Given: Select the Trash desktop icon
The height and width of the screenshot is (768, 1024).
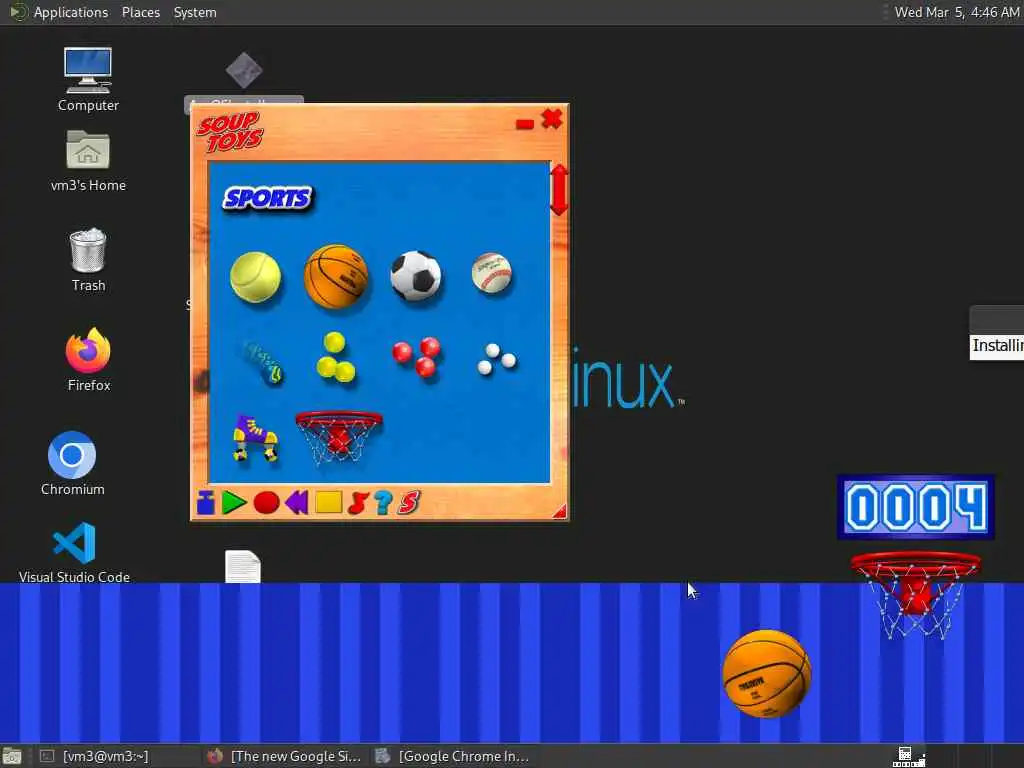Looking at the screenshot, I should (x=88, y=259).
